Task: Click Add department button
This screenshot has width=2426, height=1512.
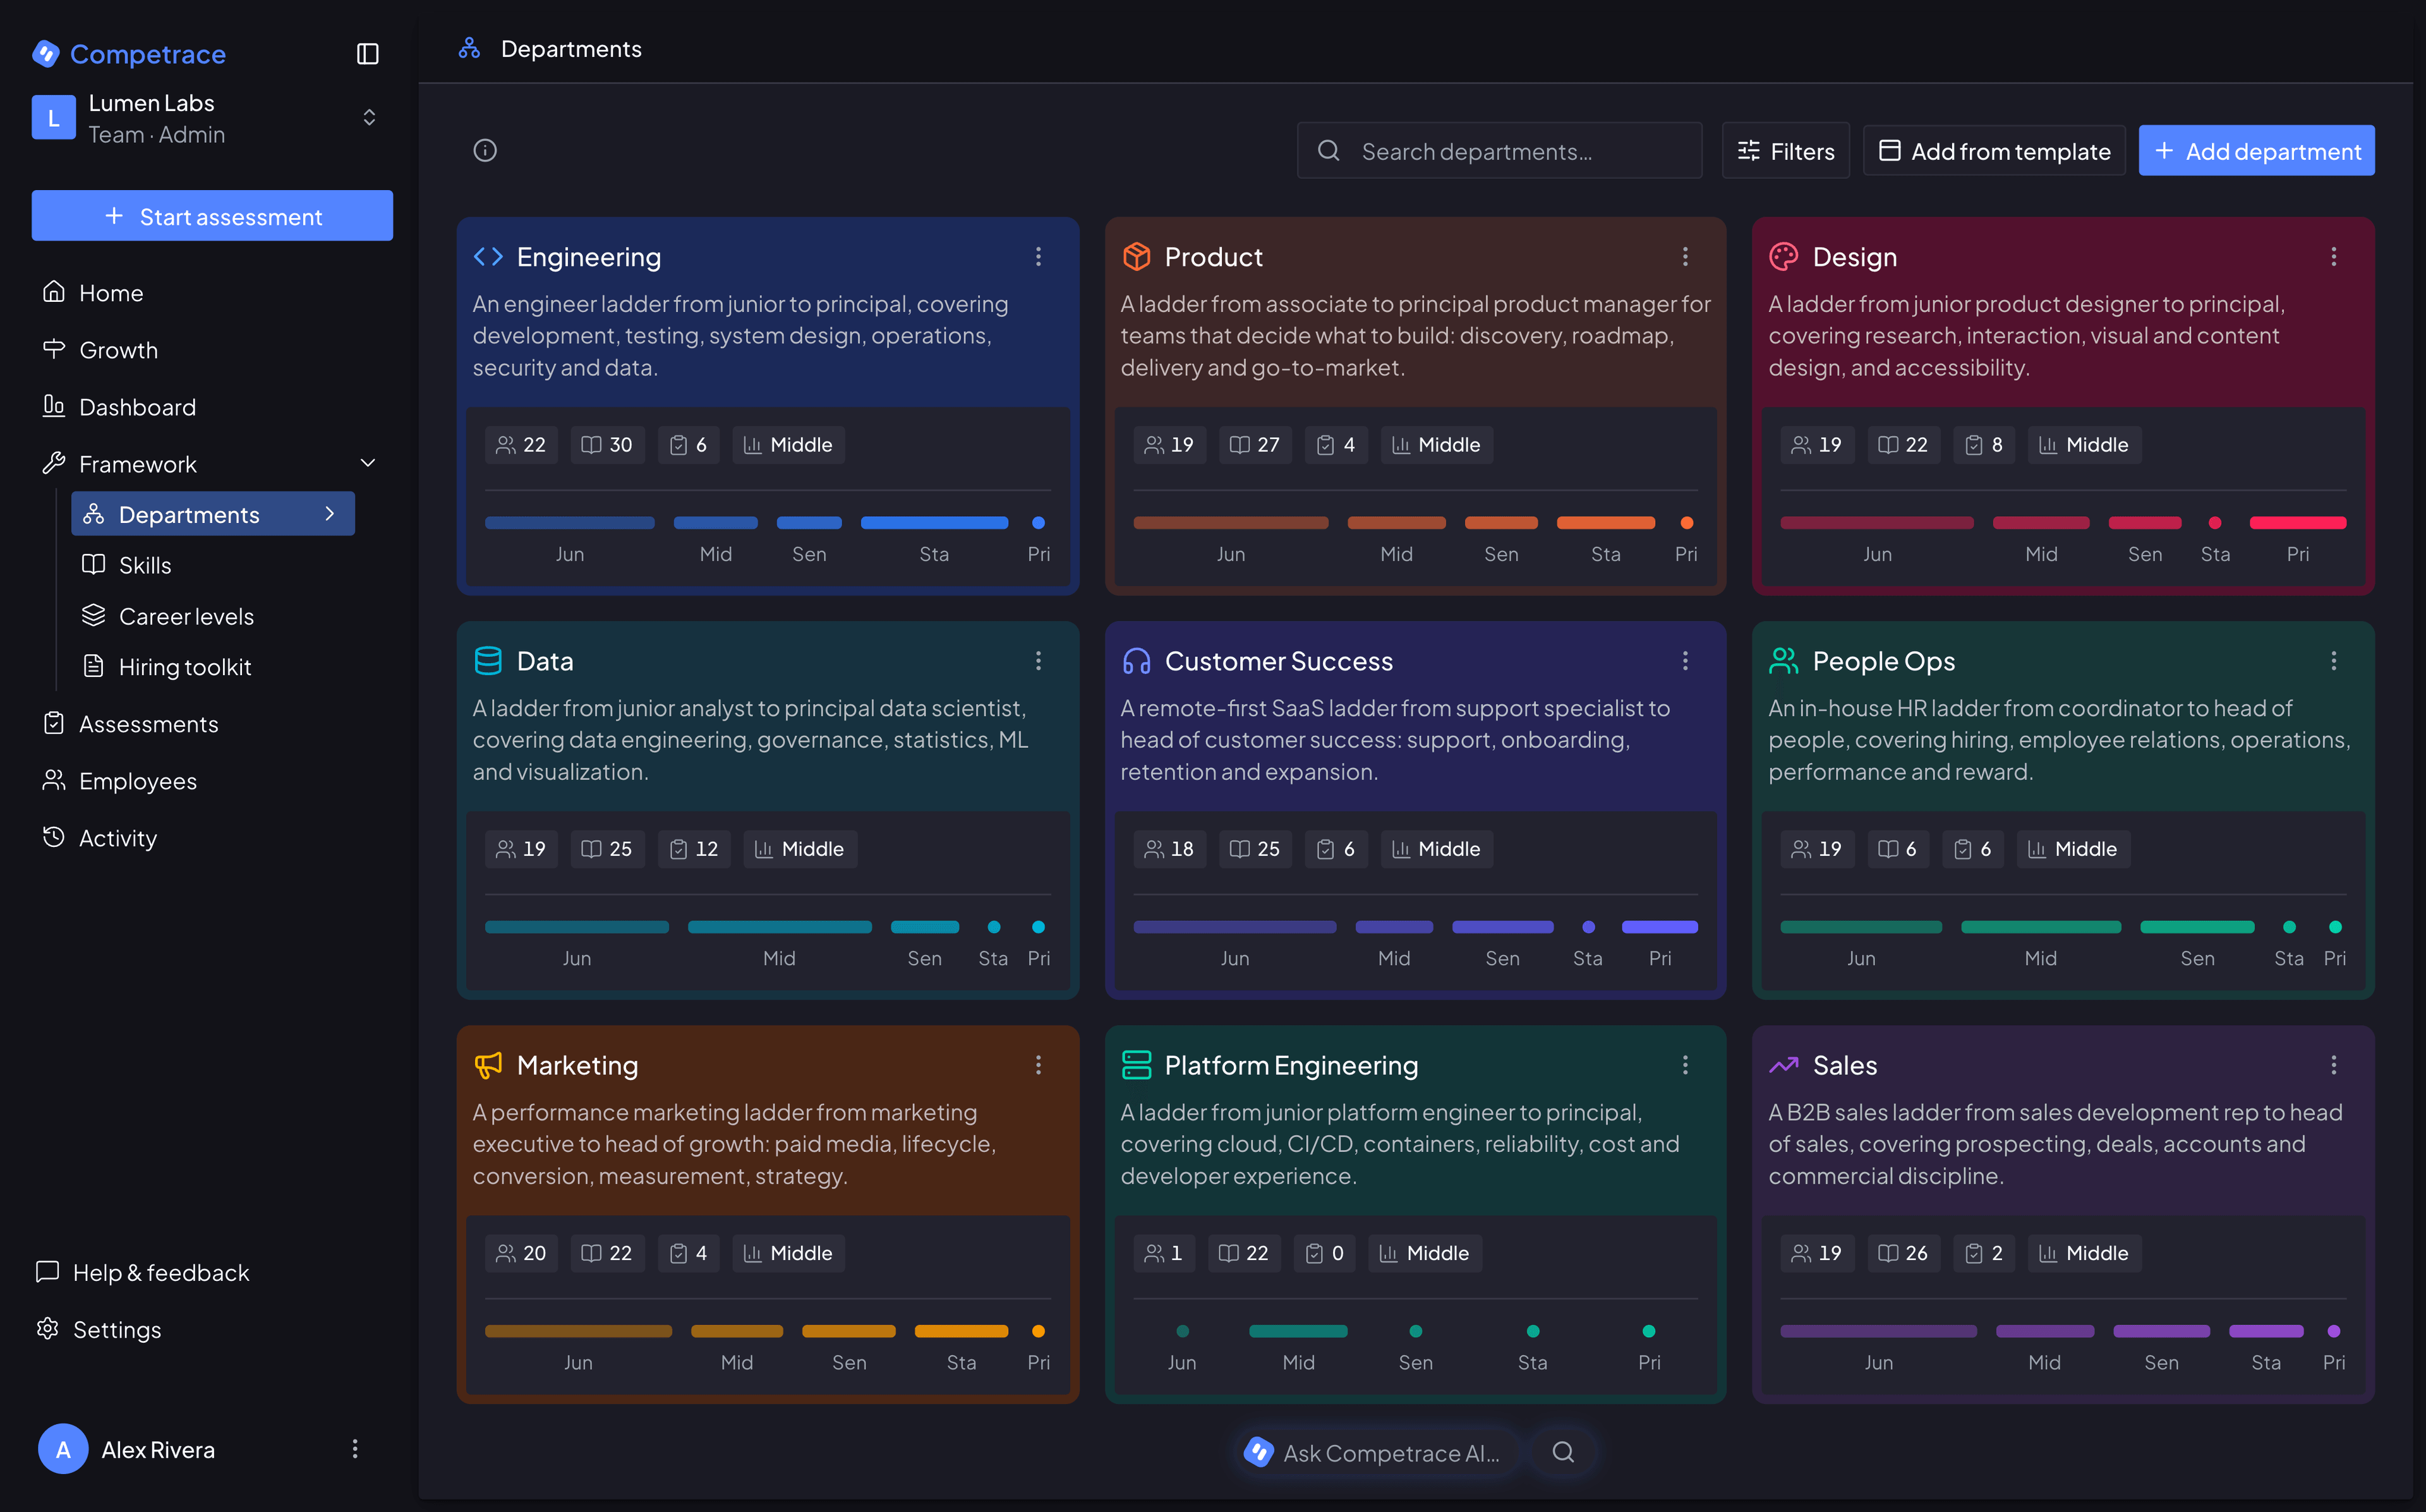Action: (x=2256, y=151)
